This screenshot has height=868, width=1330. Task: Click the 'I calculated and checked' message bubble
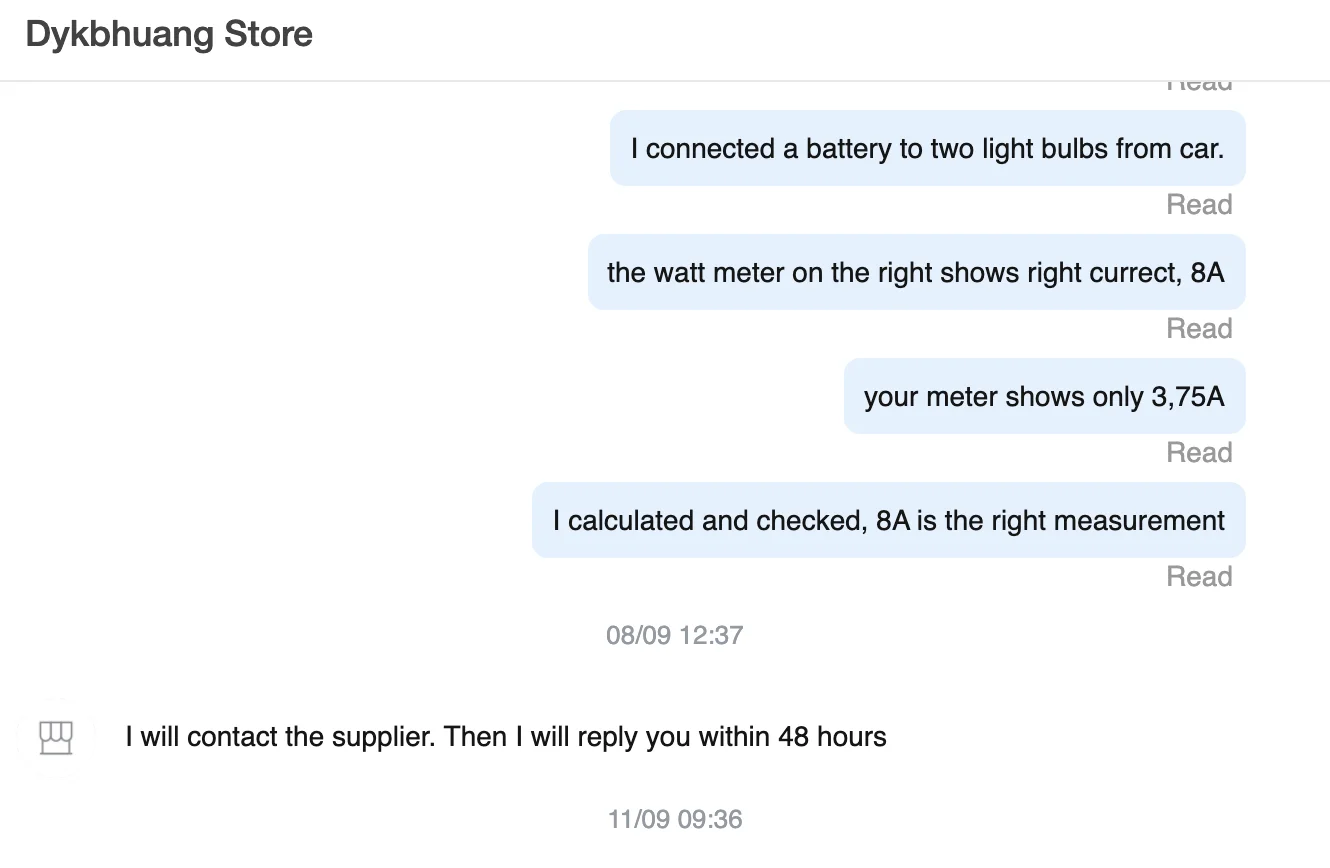point(888,521)
